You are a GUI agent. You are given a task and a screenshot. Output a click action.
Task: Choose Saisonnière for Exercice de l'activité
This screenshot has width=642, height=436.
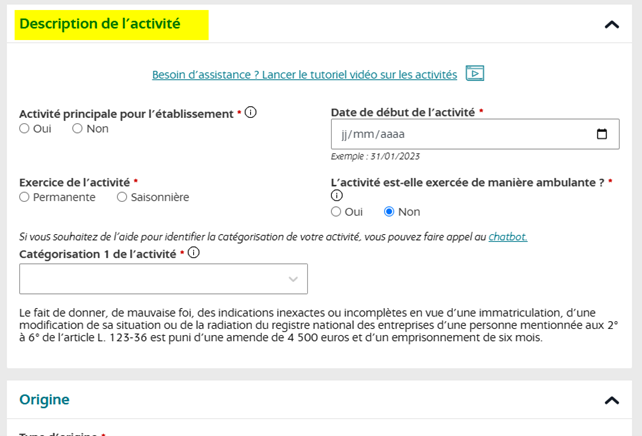click(122, 197)
